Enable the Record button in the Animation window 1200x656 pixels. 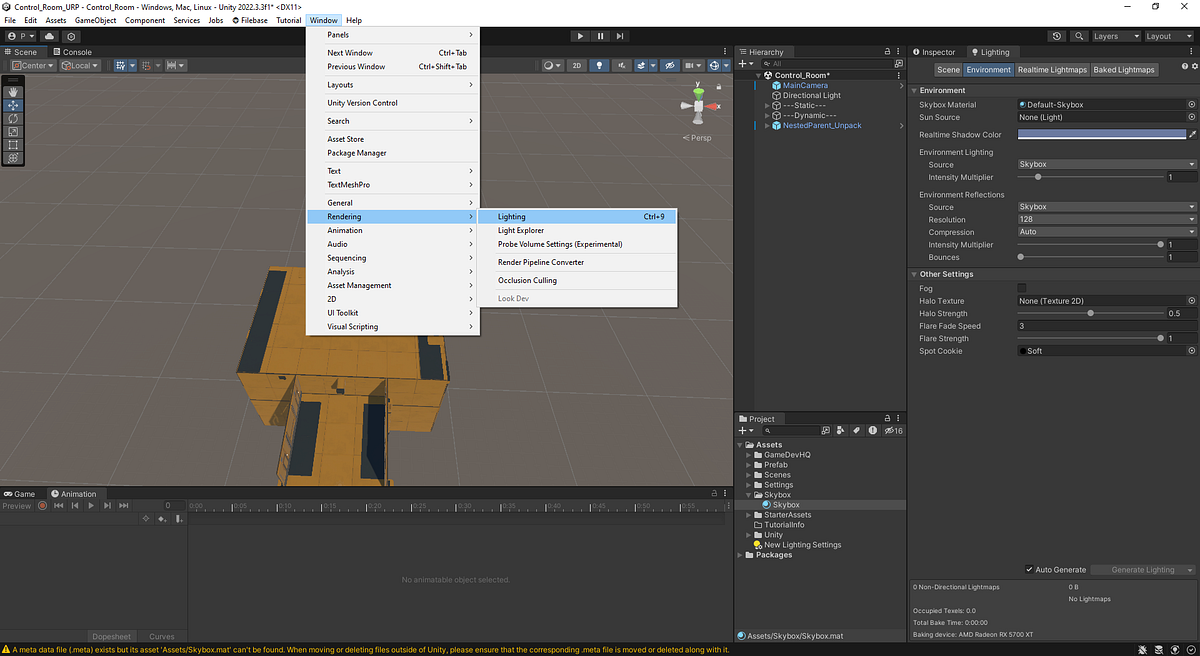click(41, 506)
